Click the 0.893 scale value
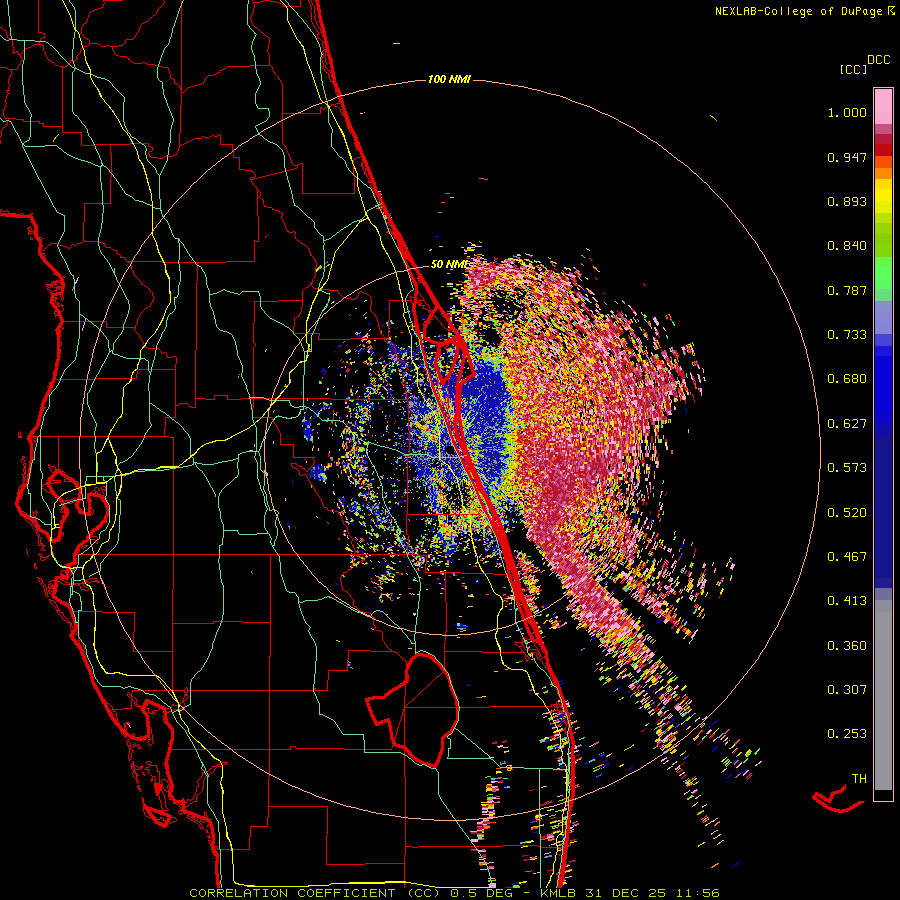900x900 pixels. pyautogui.click(x=847, y=201)
